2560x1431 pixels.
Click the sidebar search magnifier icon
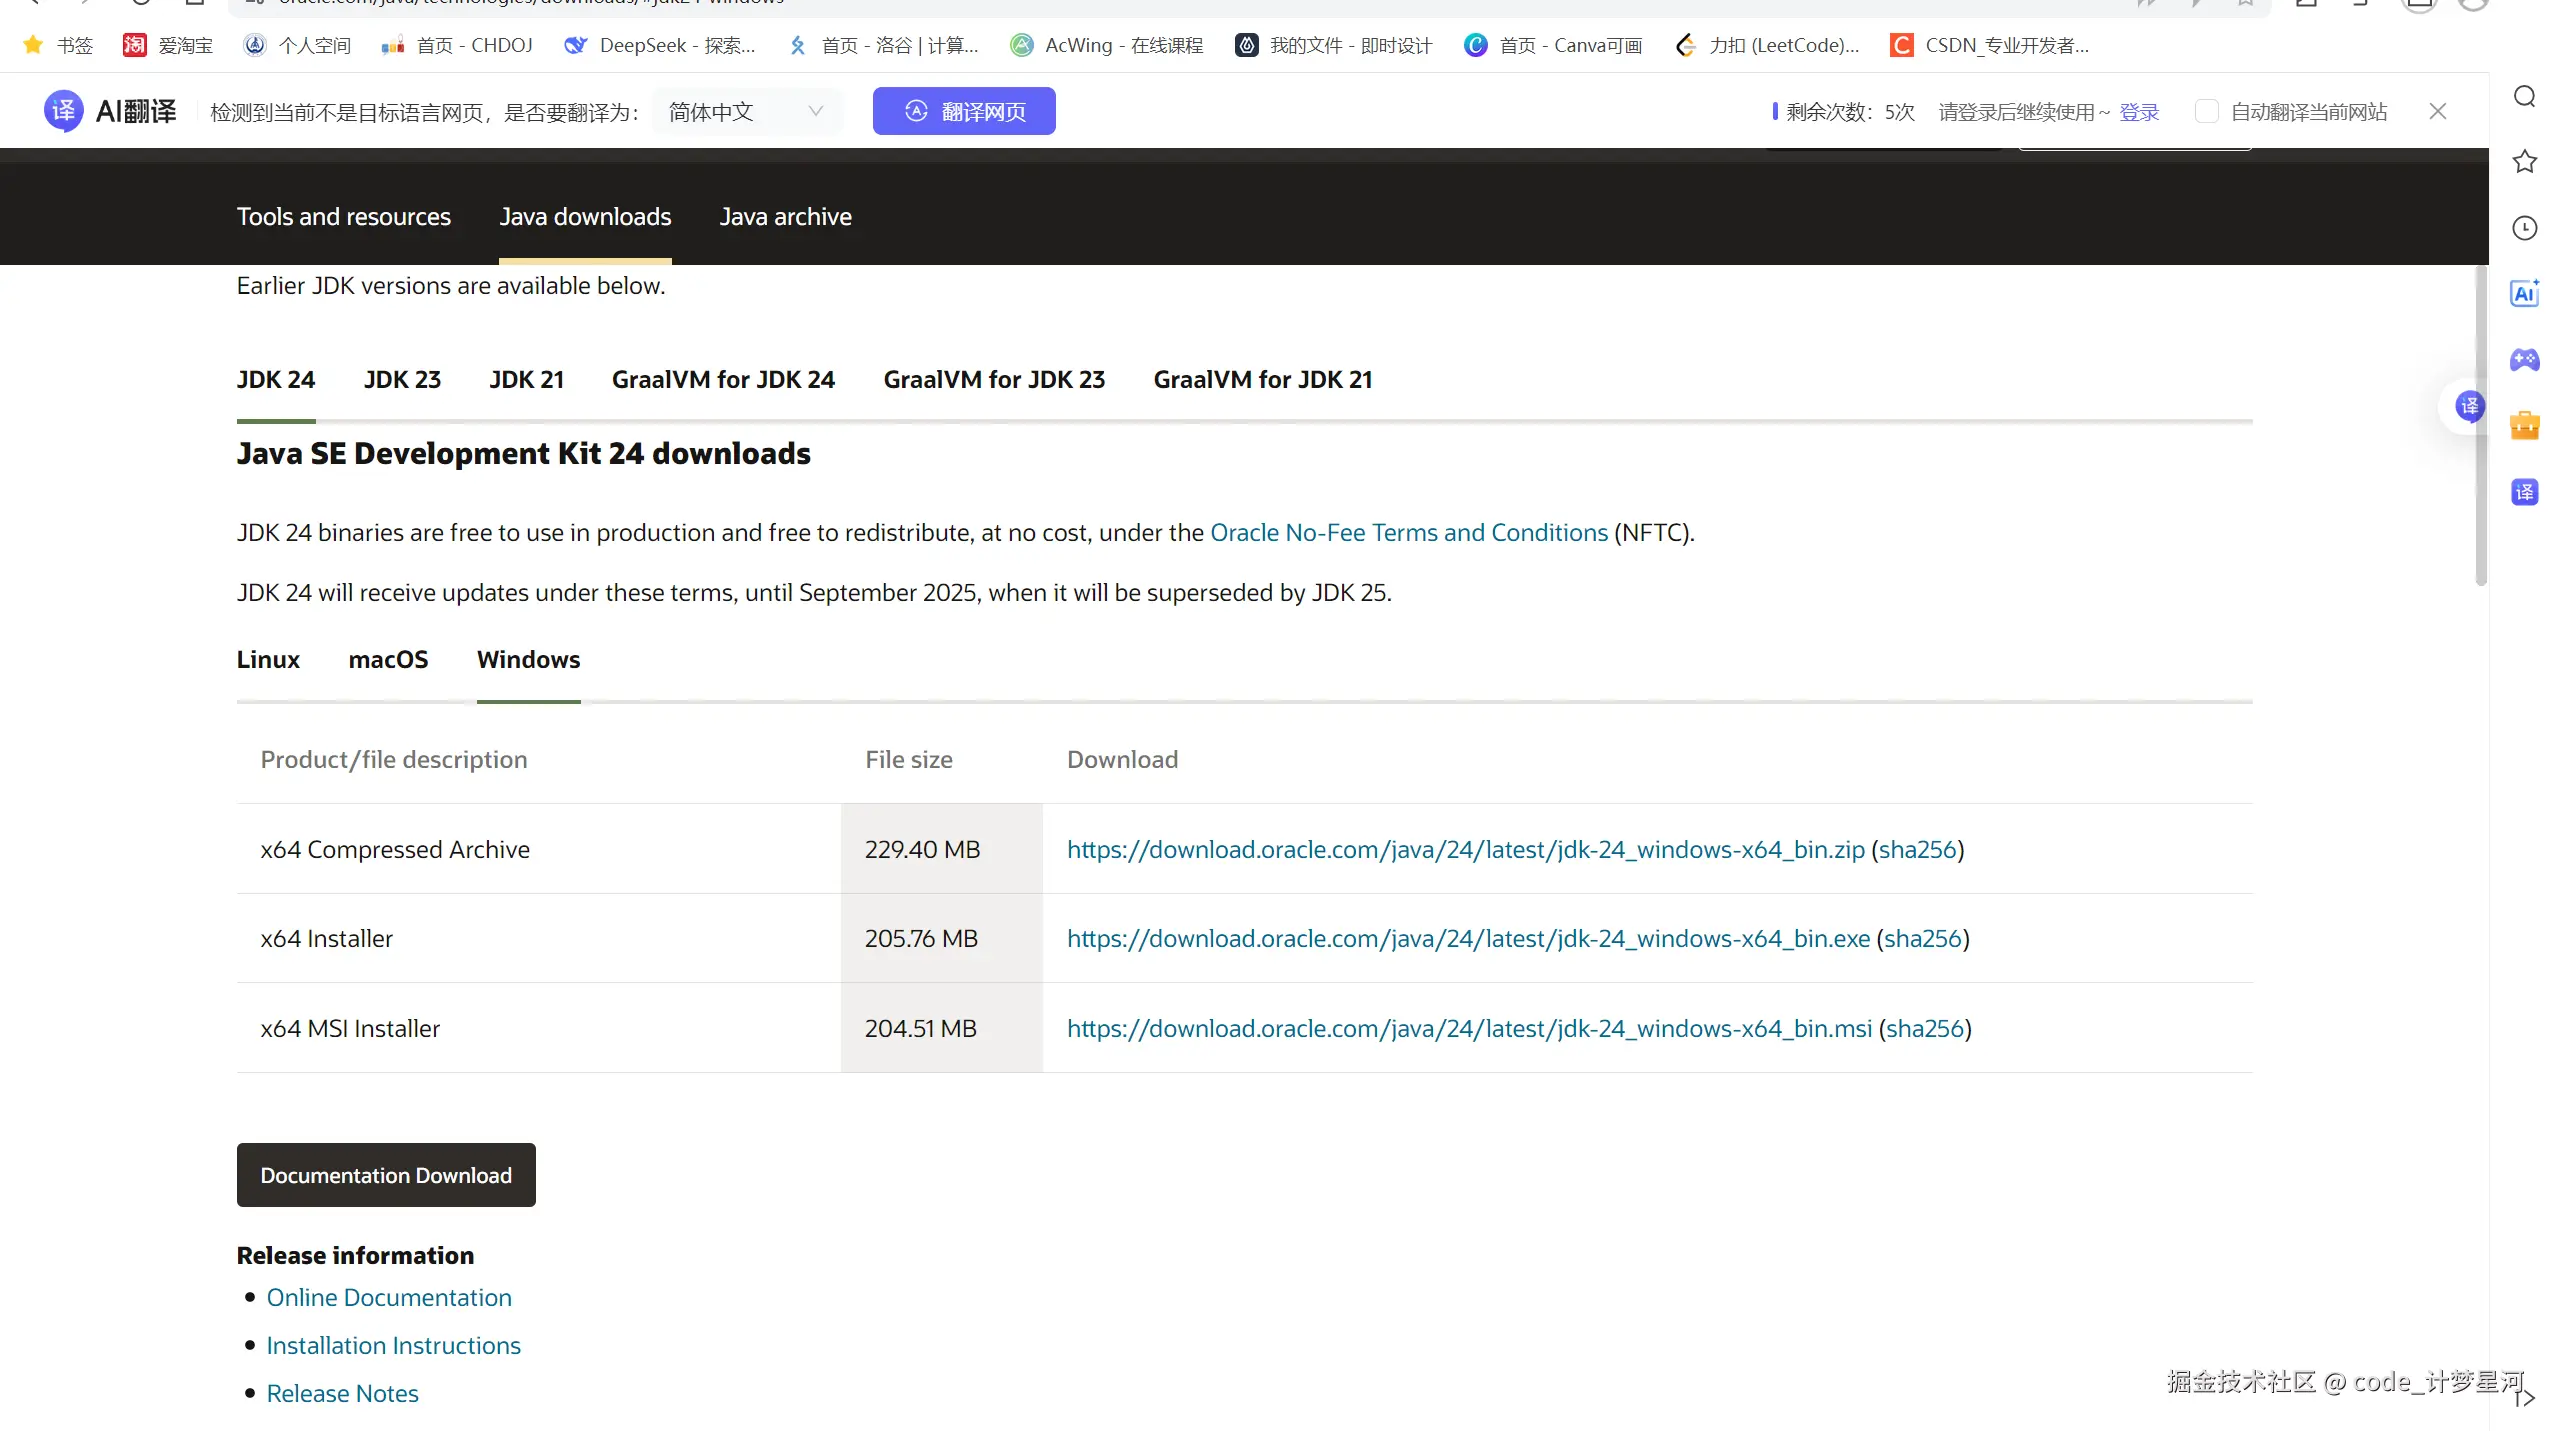2524,97
